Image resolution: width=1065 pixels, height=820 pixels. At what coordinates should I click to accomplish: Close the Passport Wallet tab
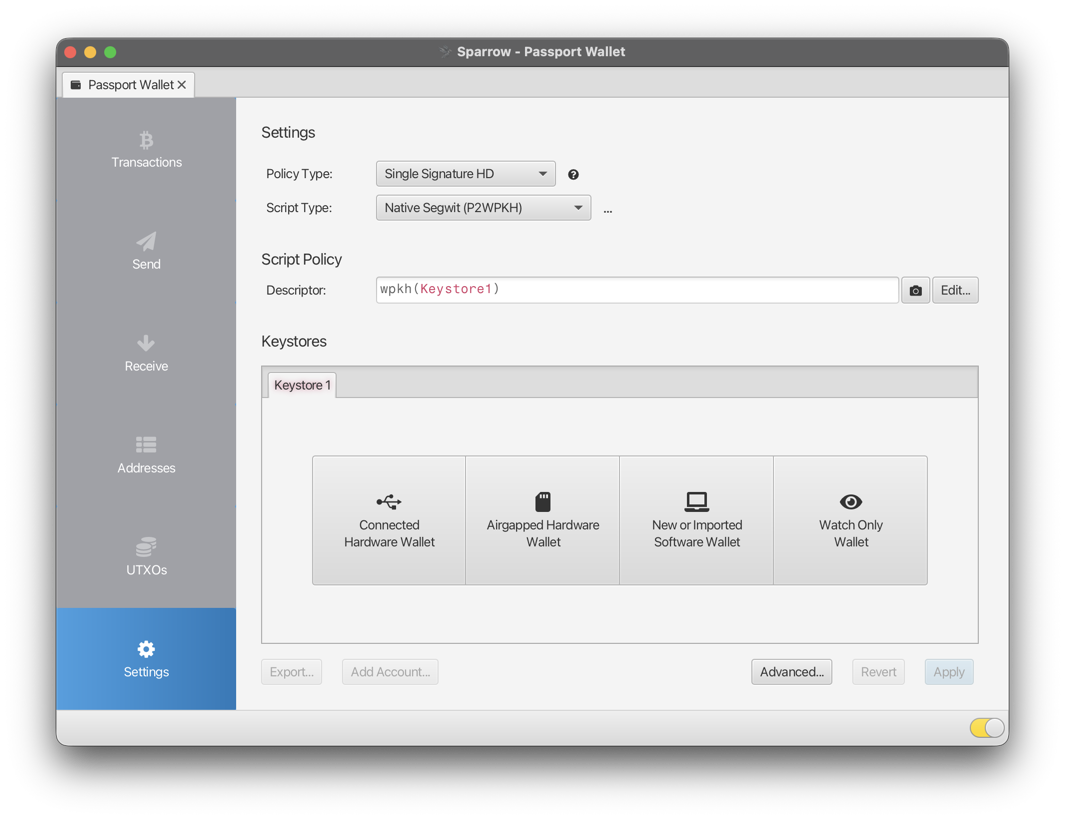click(x=181, y=85)
